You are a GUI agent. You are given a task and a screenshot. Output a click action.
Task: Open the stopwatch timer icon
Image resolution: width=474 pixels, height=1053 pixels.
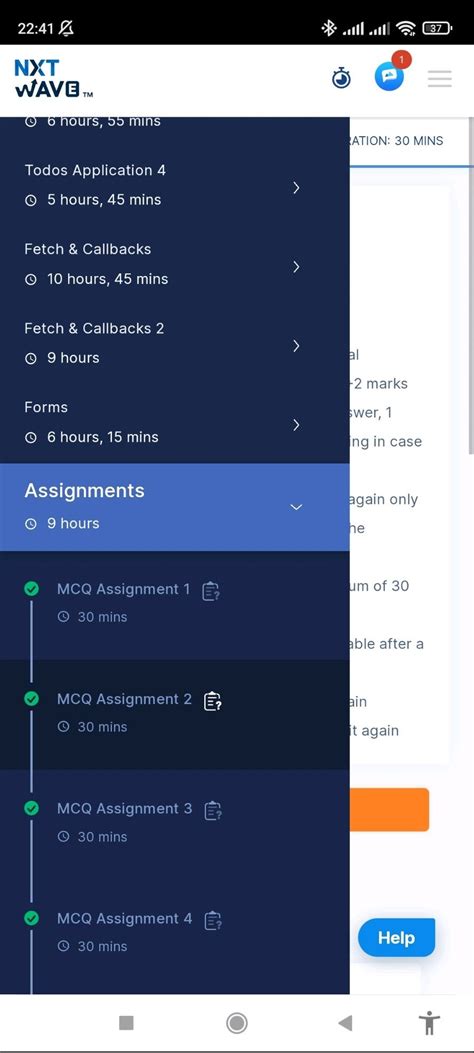click(342, 78)
